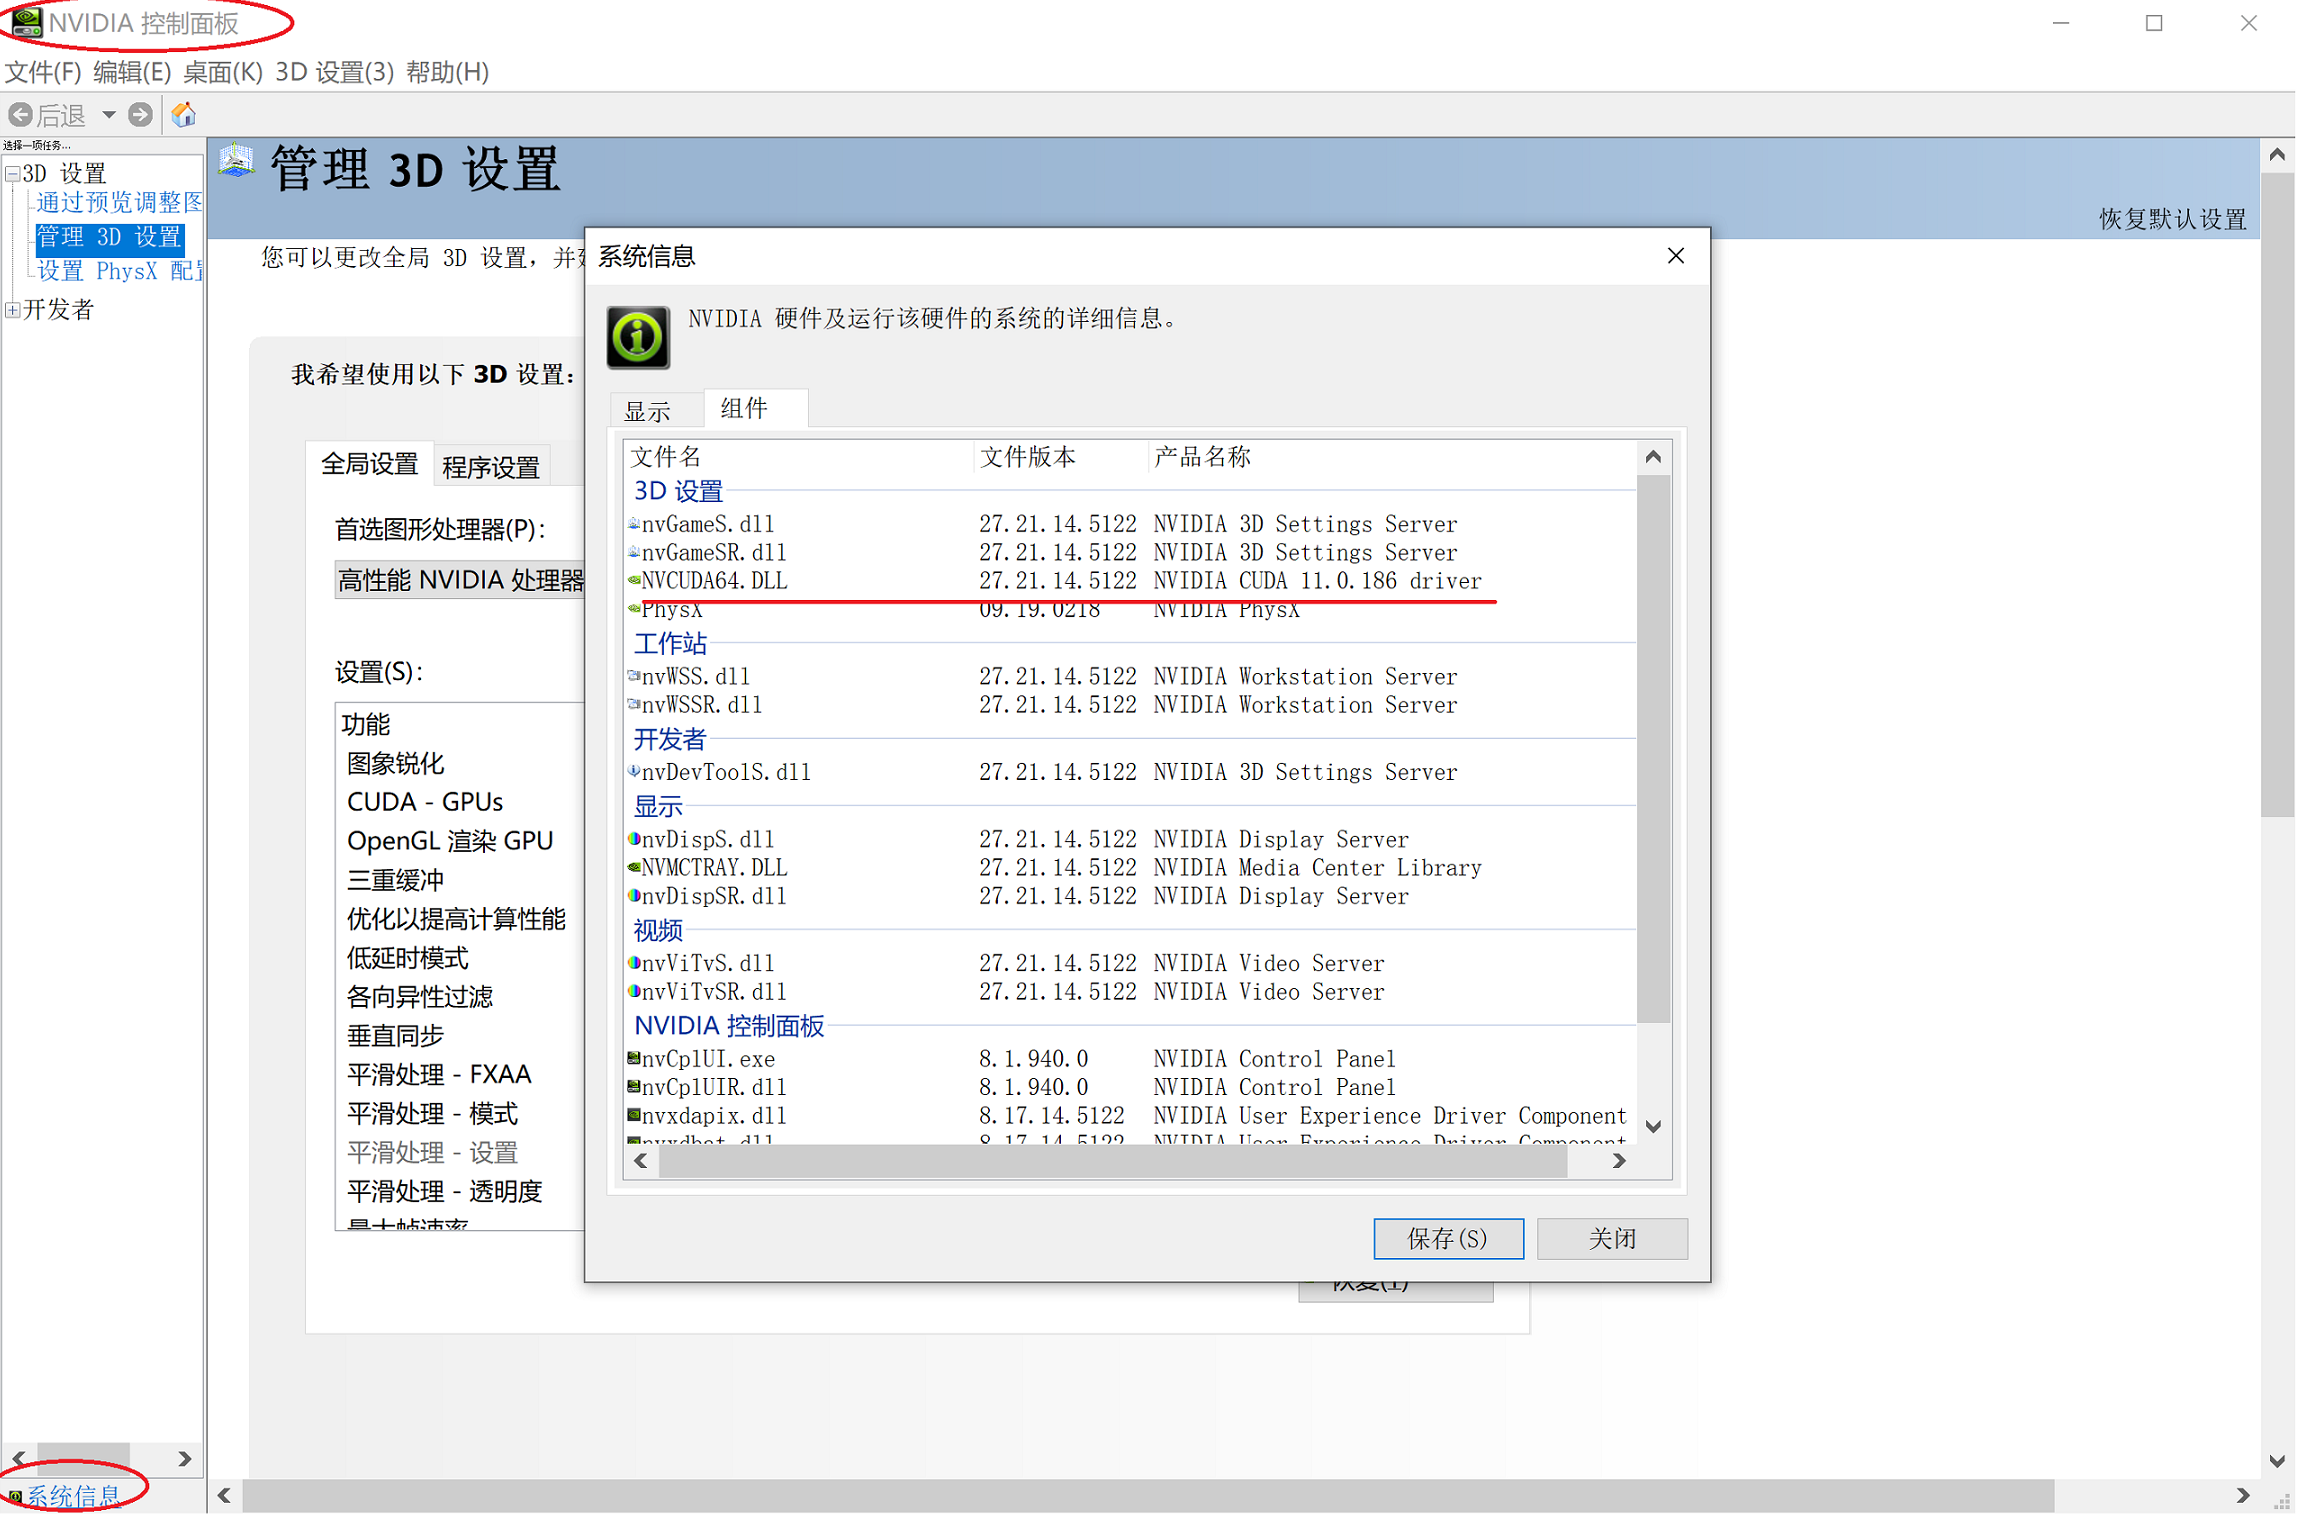Select nvWSSR.dll row

pyautogui.click(x=1130, y=705)
